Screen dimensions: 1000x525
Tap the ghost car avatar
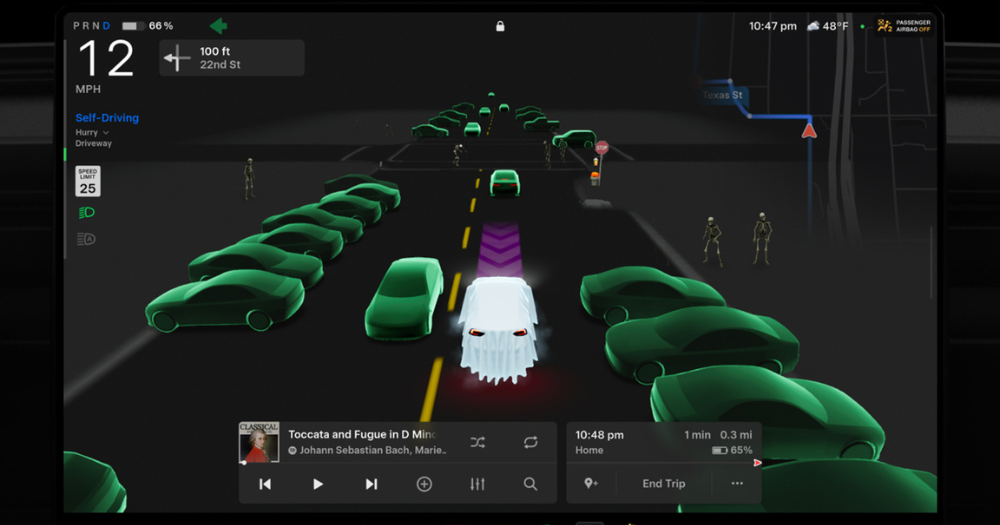(498, 330)
